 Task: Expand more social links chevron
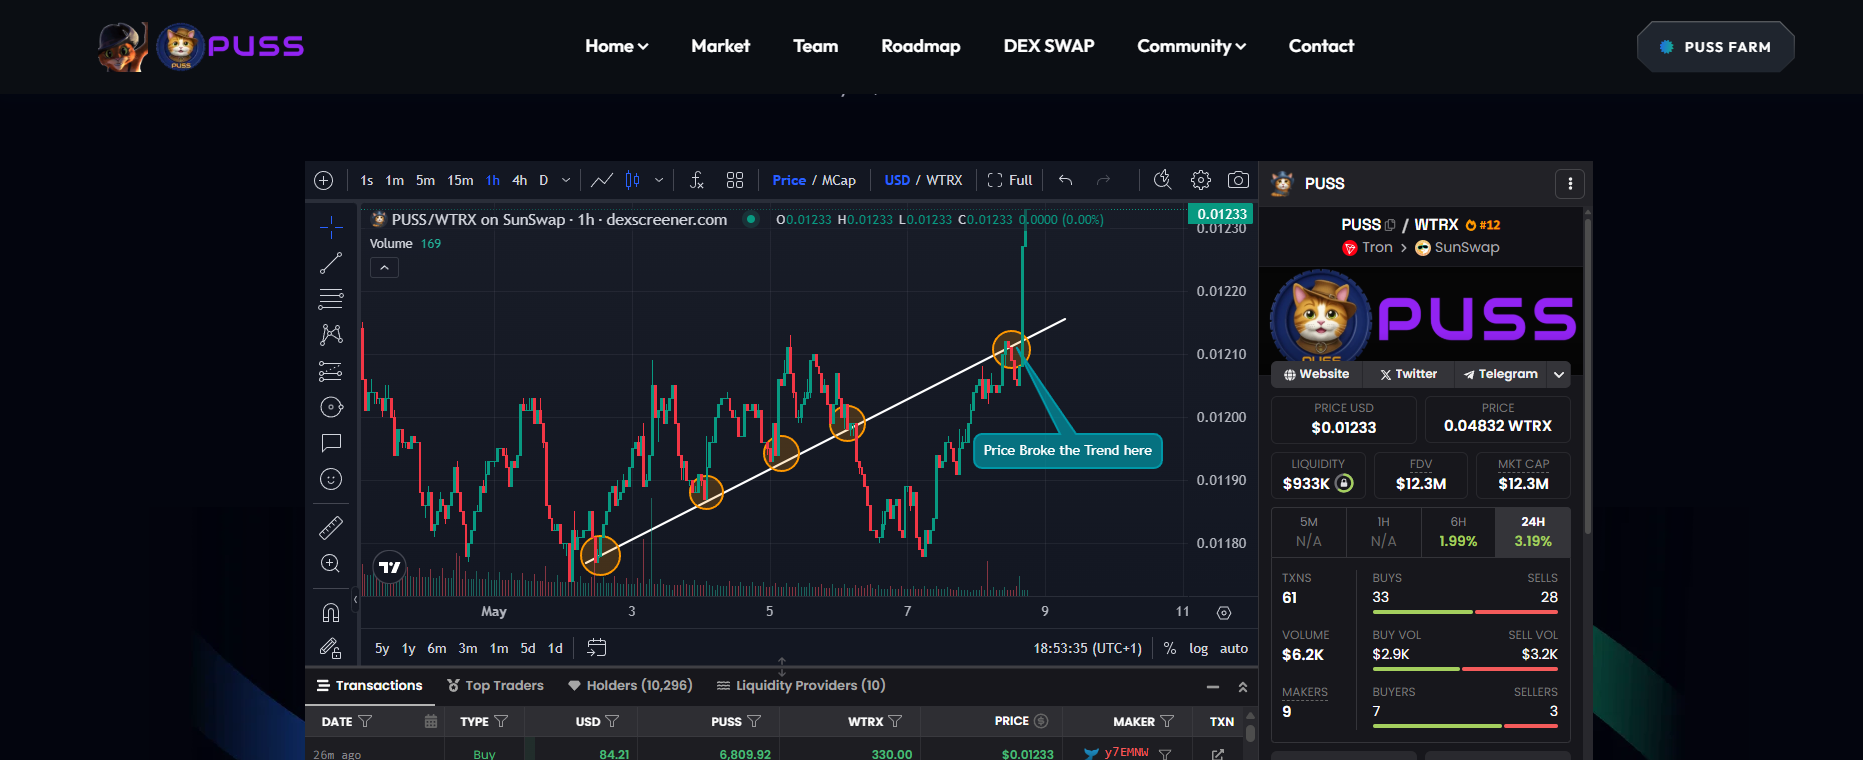pyautogui.click(x=1558, y=374)
